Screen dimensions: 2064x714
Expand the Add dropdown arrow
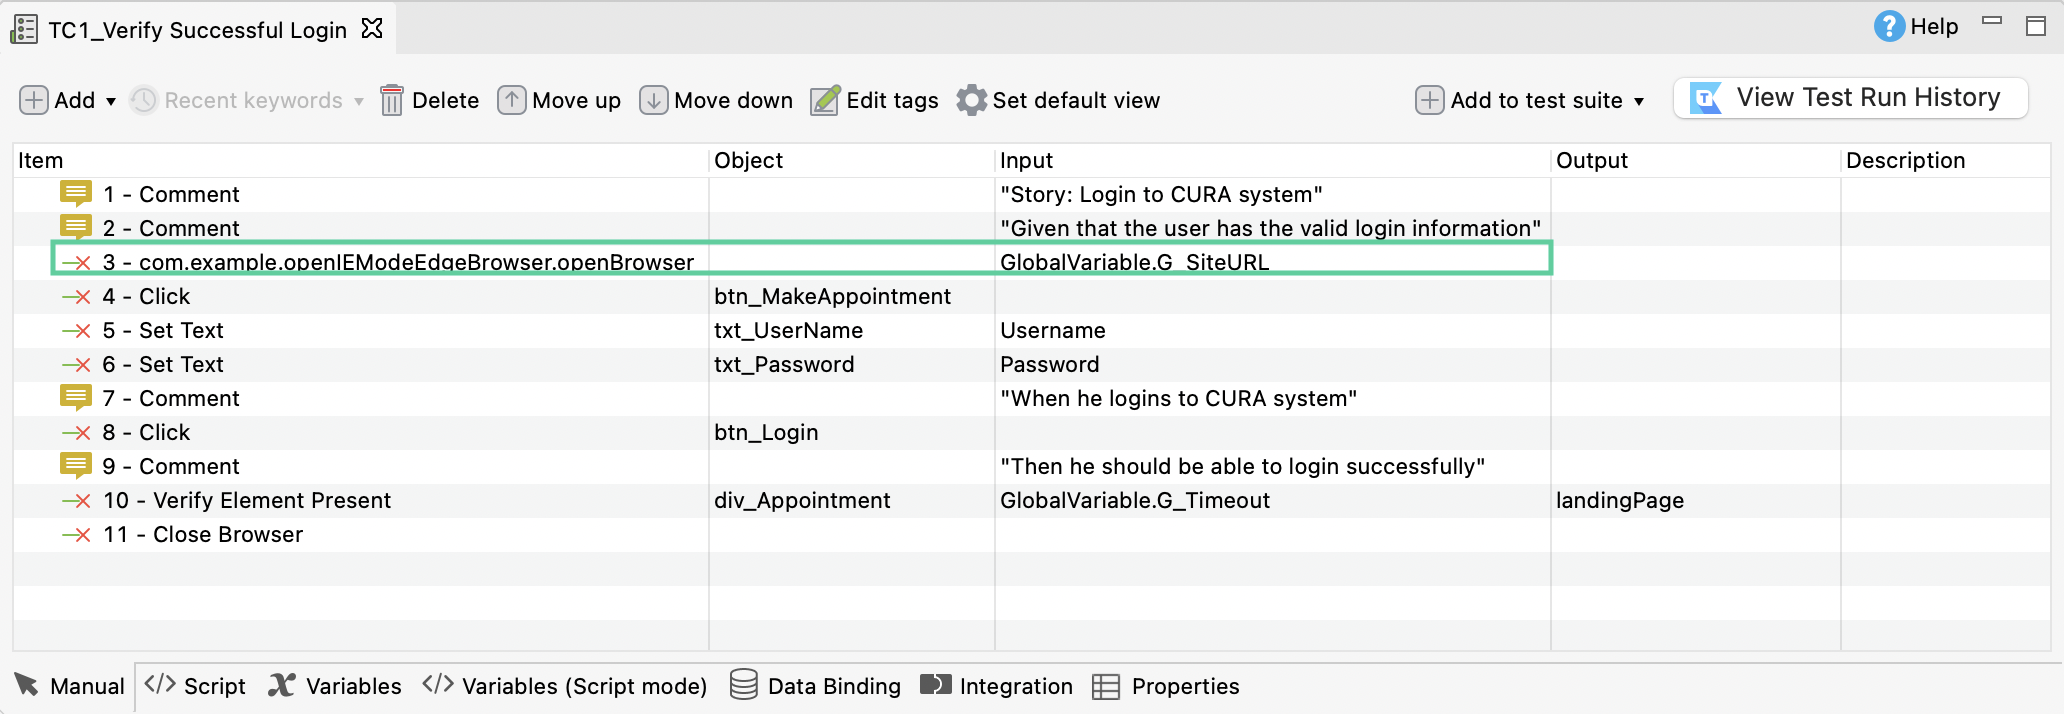coord(111,101)
